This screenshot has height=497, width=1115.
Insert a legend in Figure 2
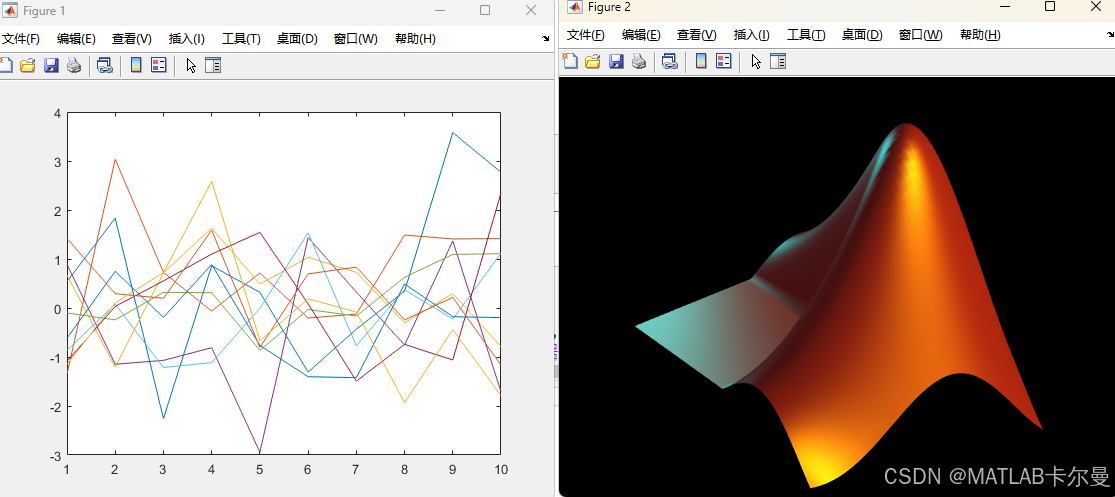pos(724,61)
